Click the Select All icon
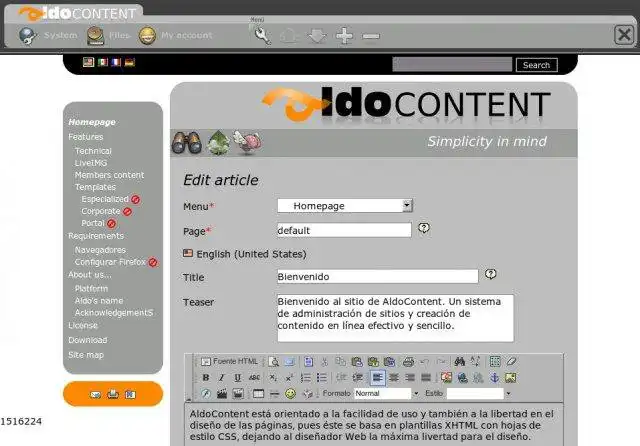 (x=495, y=362)
